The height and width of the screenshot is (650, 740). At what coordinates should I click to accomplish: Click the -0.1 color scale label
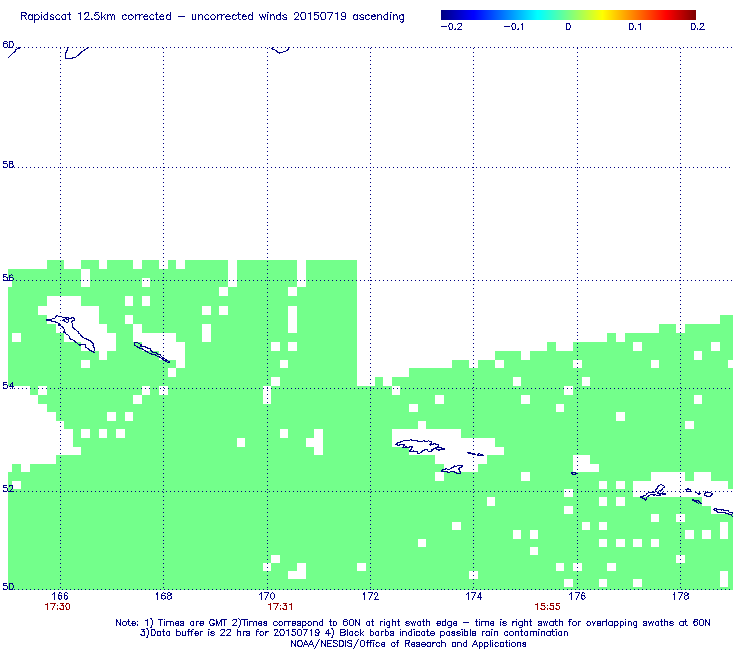point(514,27)
